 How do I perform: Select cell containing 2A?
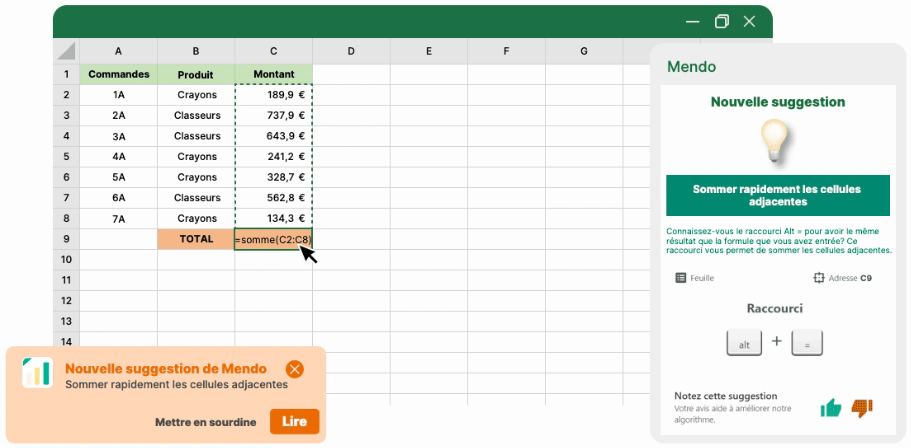coord(119,116)
